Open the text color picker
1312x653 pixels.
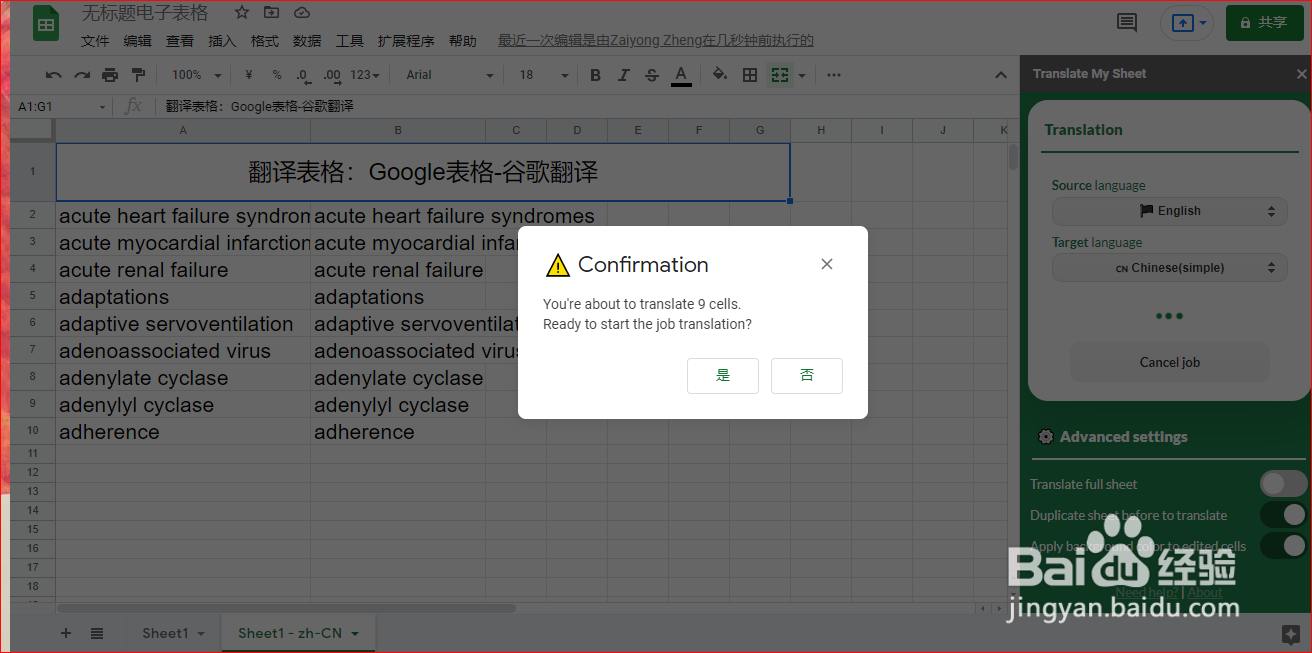coord(681,75)
